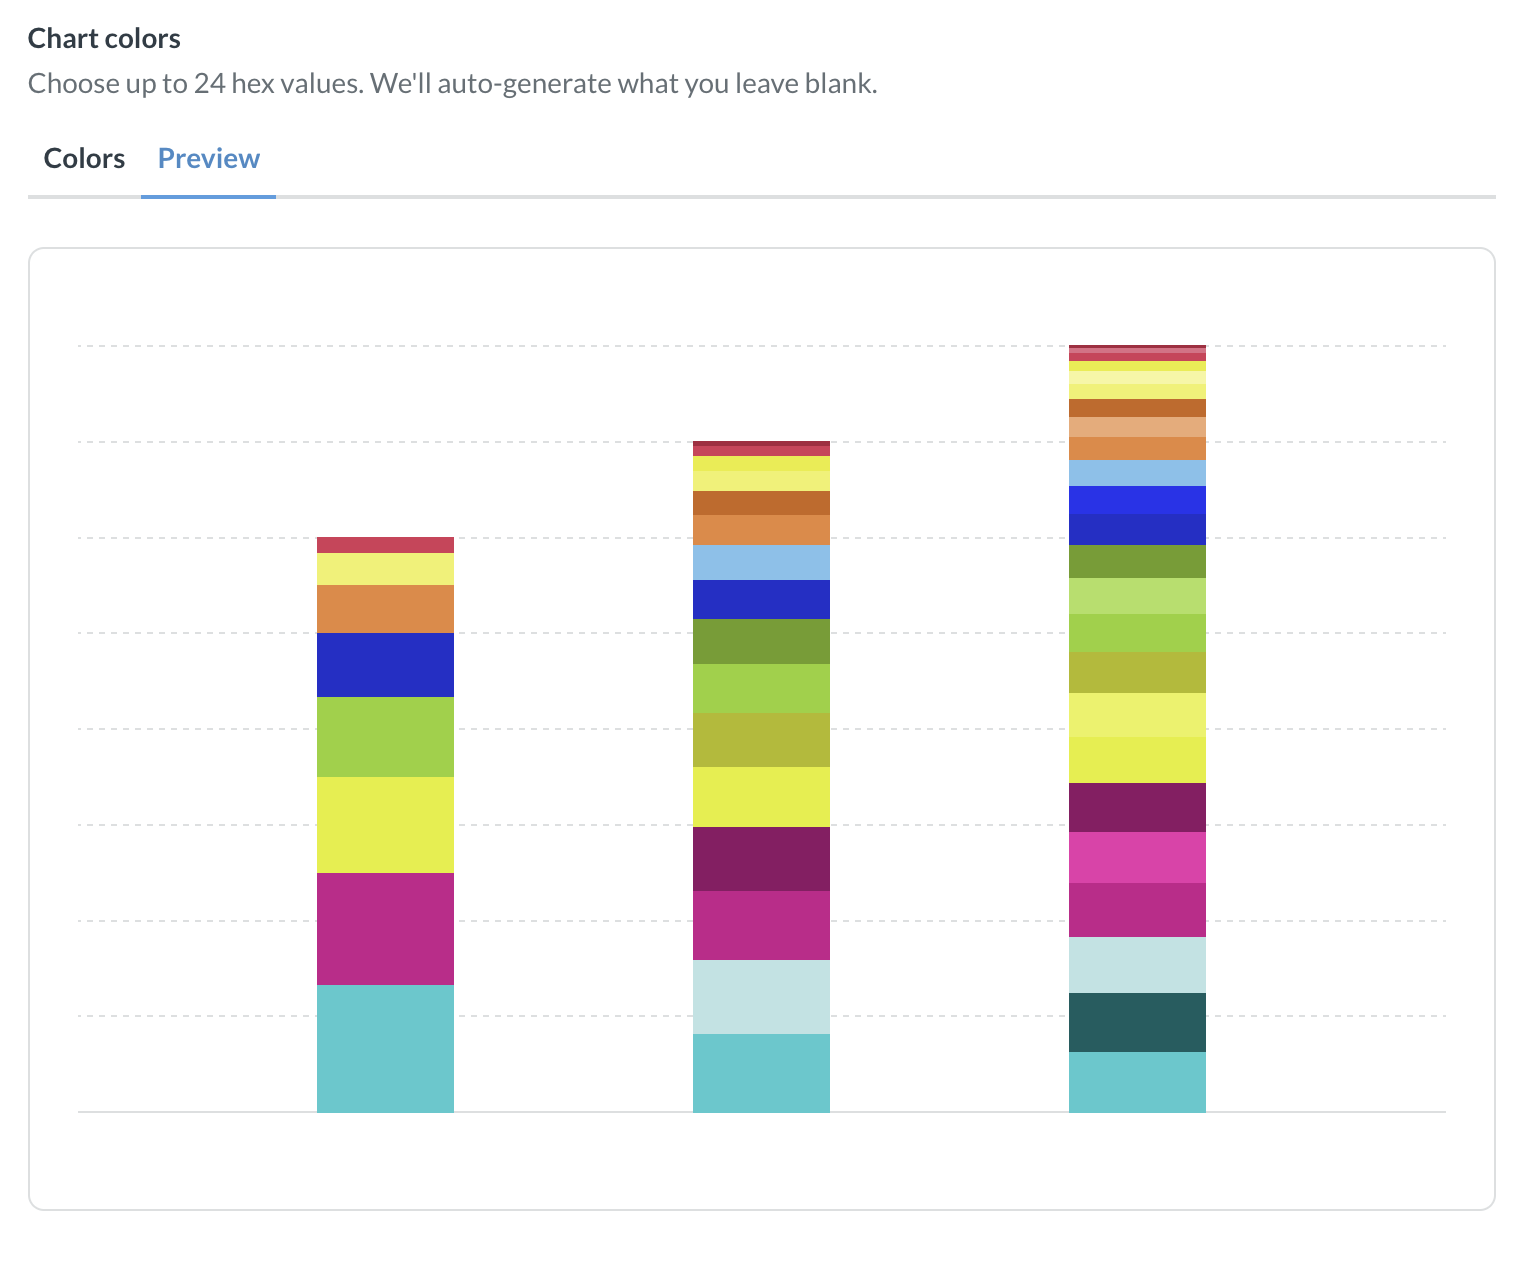This screenshot has width=1532, height=1272.
Task: Select the dark blue segment of the first bar
Action: tap(385, 663)
